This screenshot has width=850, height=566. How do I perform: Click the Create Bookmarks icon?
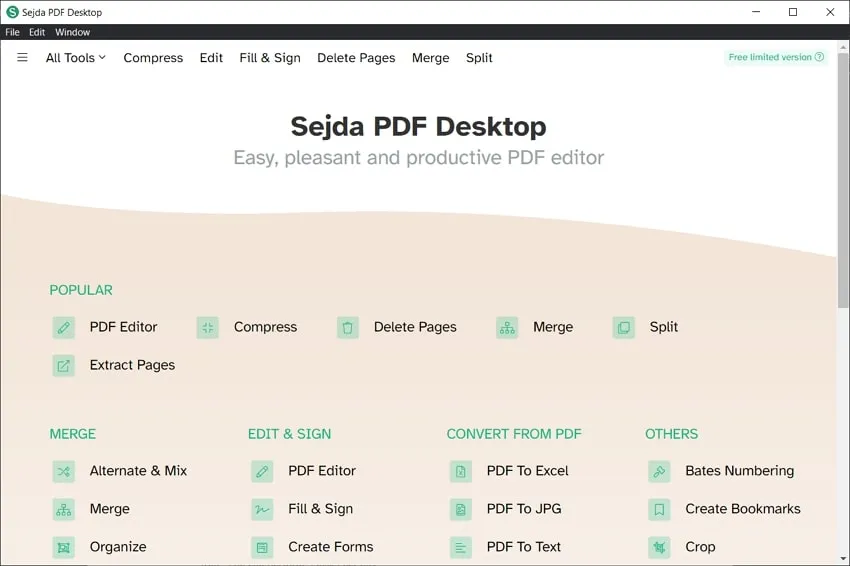pos(659,509)
